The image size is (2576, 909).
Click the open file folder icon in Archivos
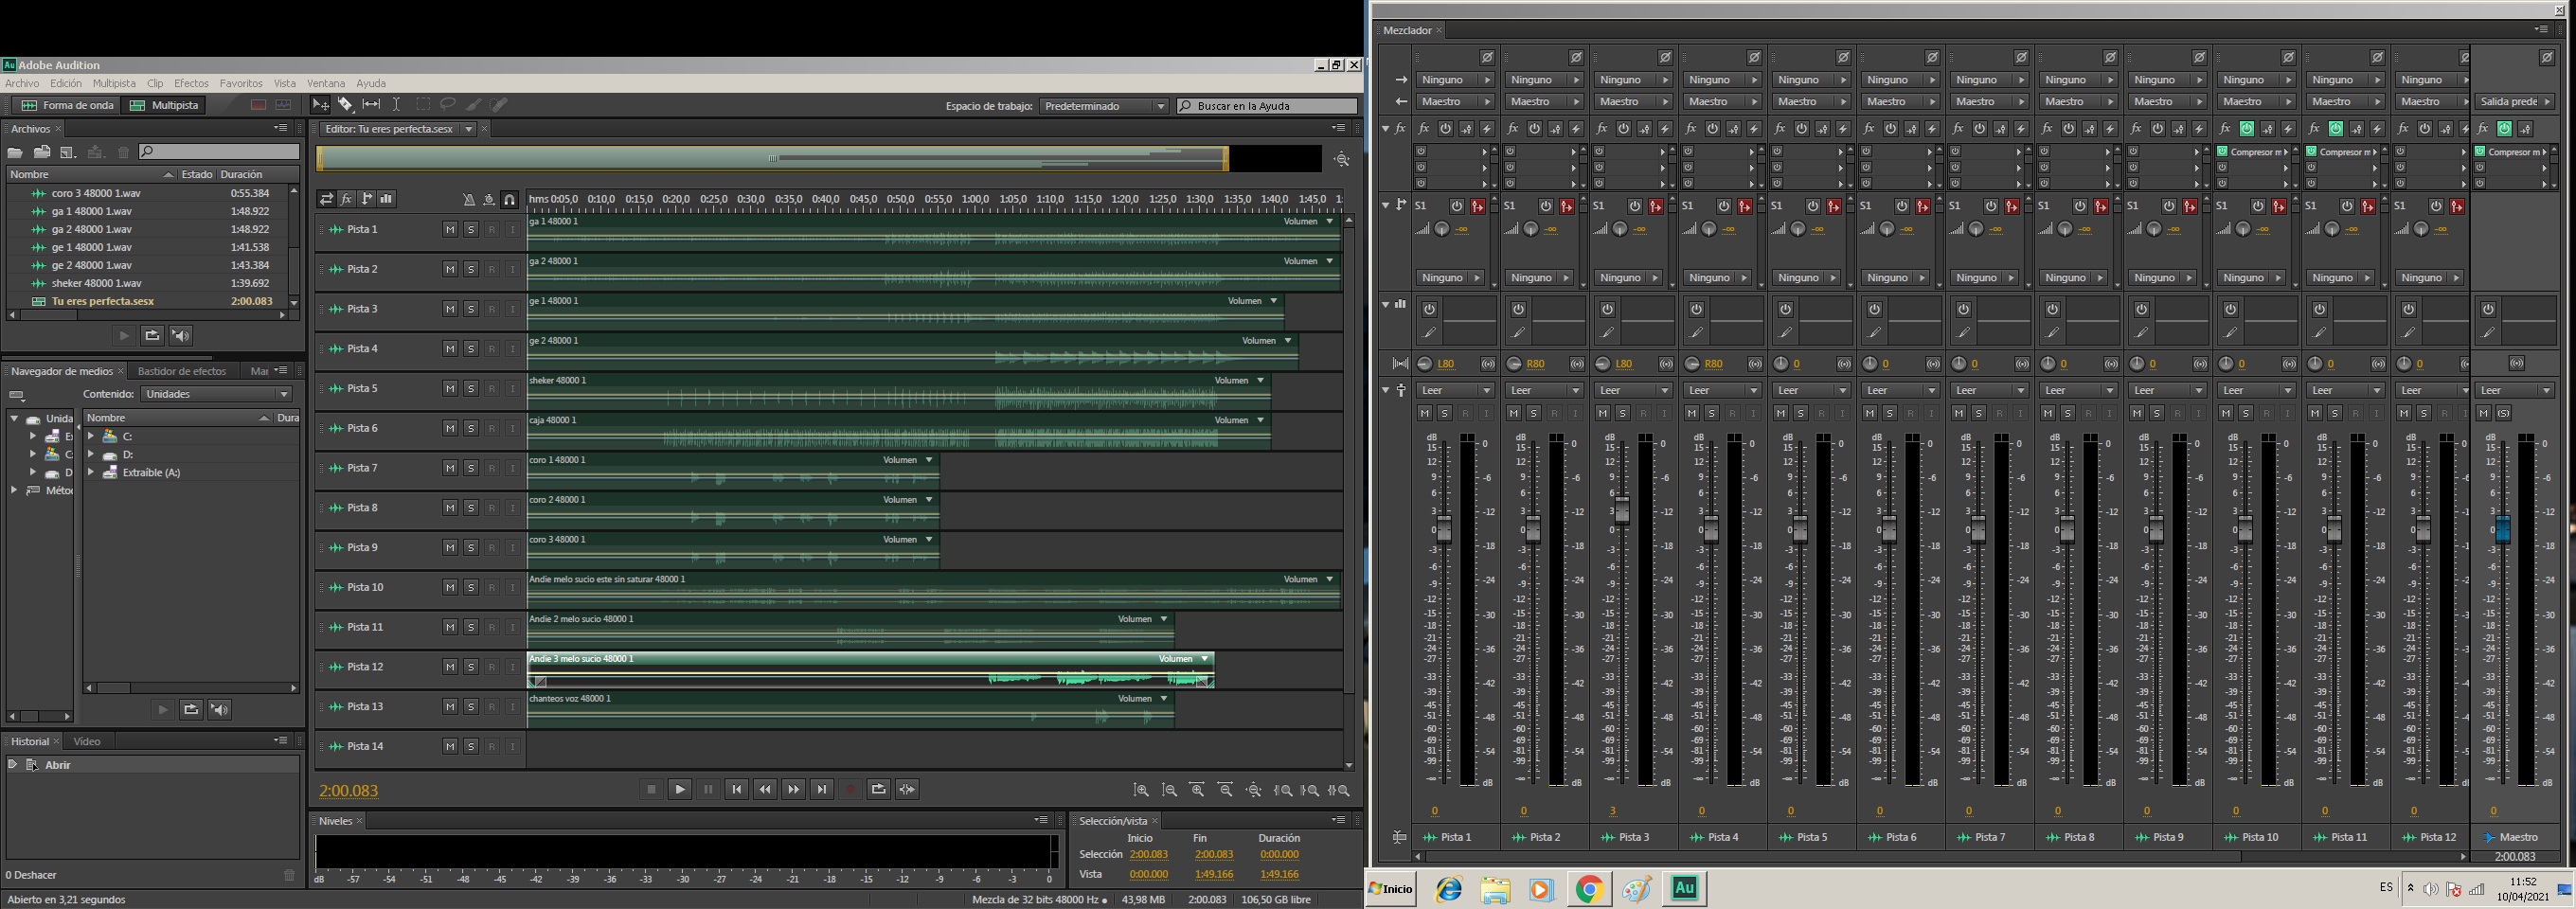pos(15,152)
